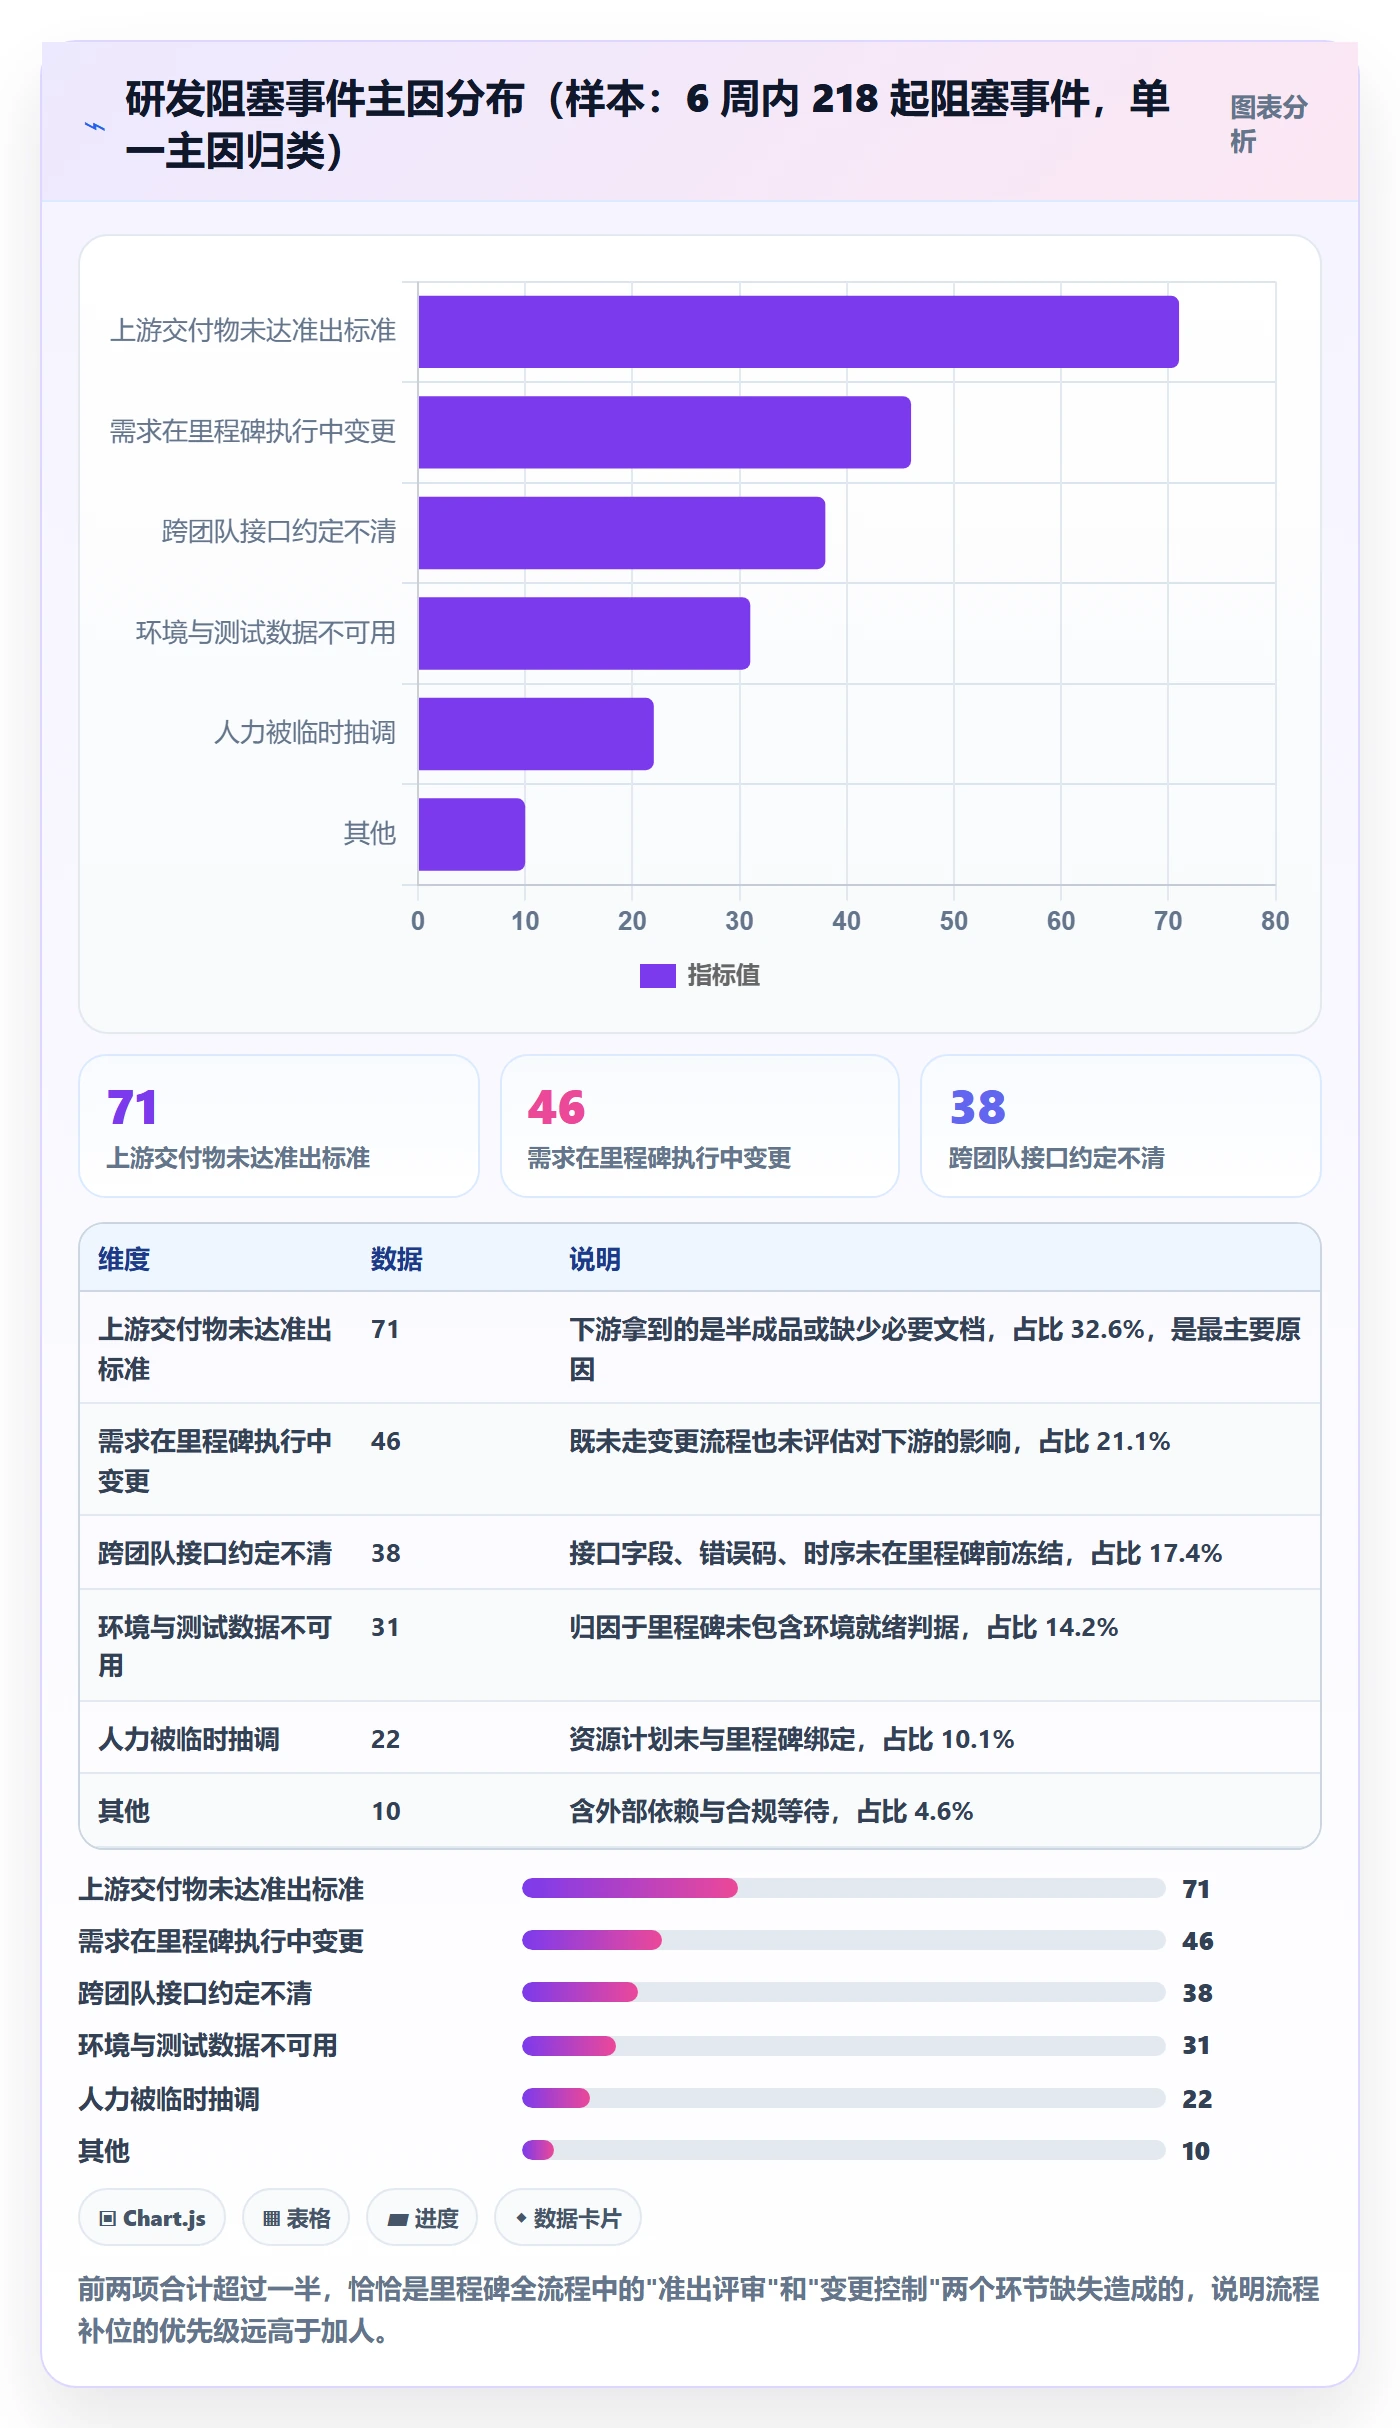
Task: Click the 指标值 legend label
Action: 724,975
